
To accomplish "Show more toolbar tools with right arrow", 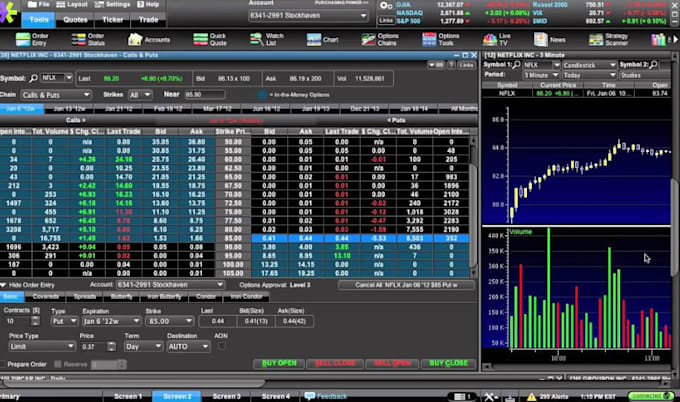I will pyautogui.click(x=675, y=39).
